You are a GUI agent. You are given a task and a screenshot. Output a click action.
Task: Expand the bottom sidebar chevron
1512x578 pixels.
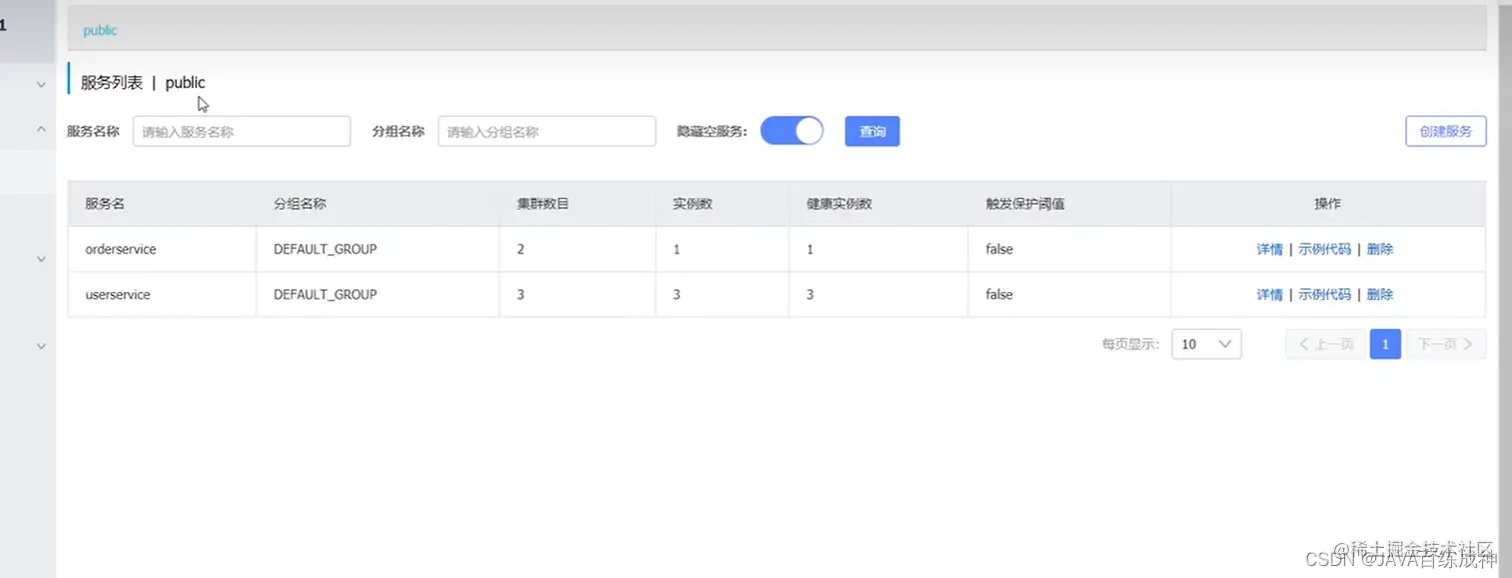point(41,345)
